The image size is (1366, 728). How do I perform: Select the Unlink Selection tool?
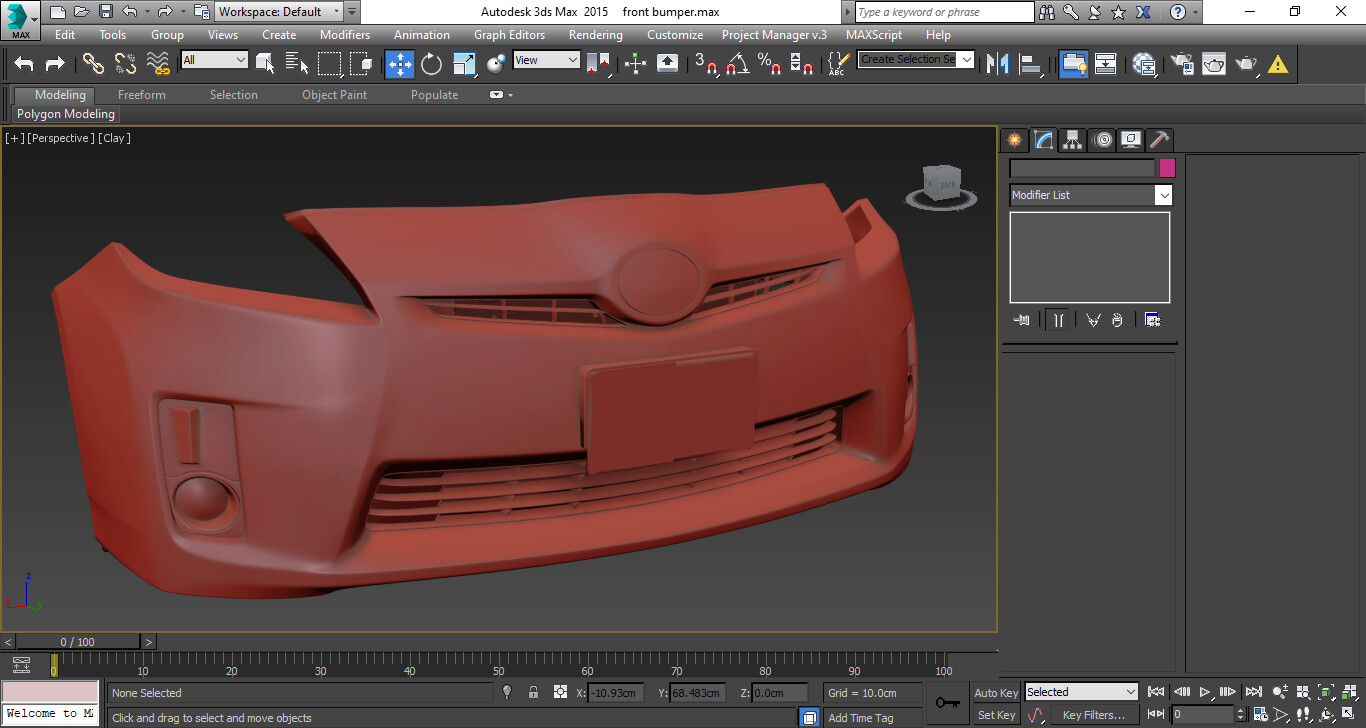[x=125, y=64]
